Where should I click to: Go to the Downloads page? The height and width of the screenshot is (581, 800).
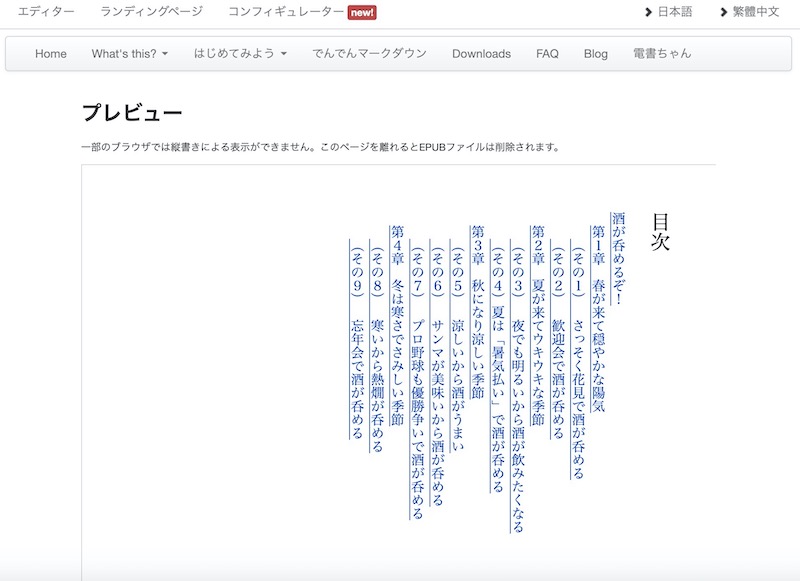point(481,54)
